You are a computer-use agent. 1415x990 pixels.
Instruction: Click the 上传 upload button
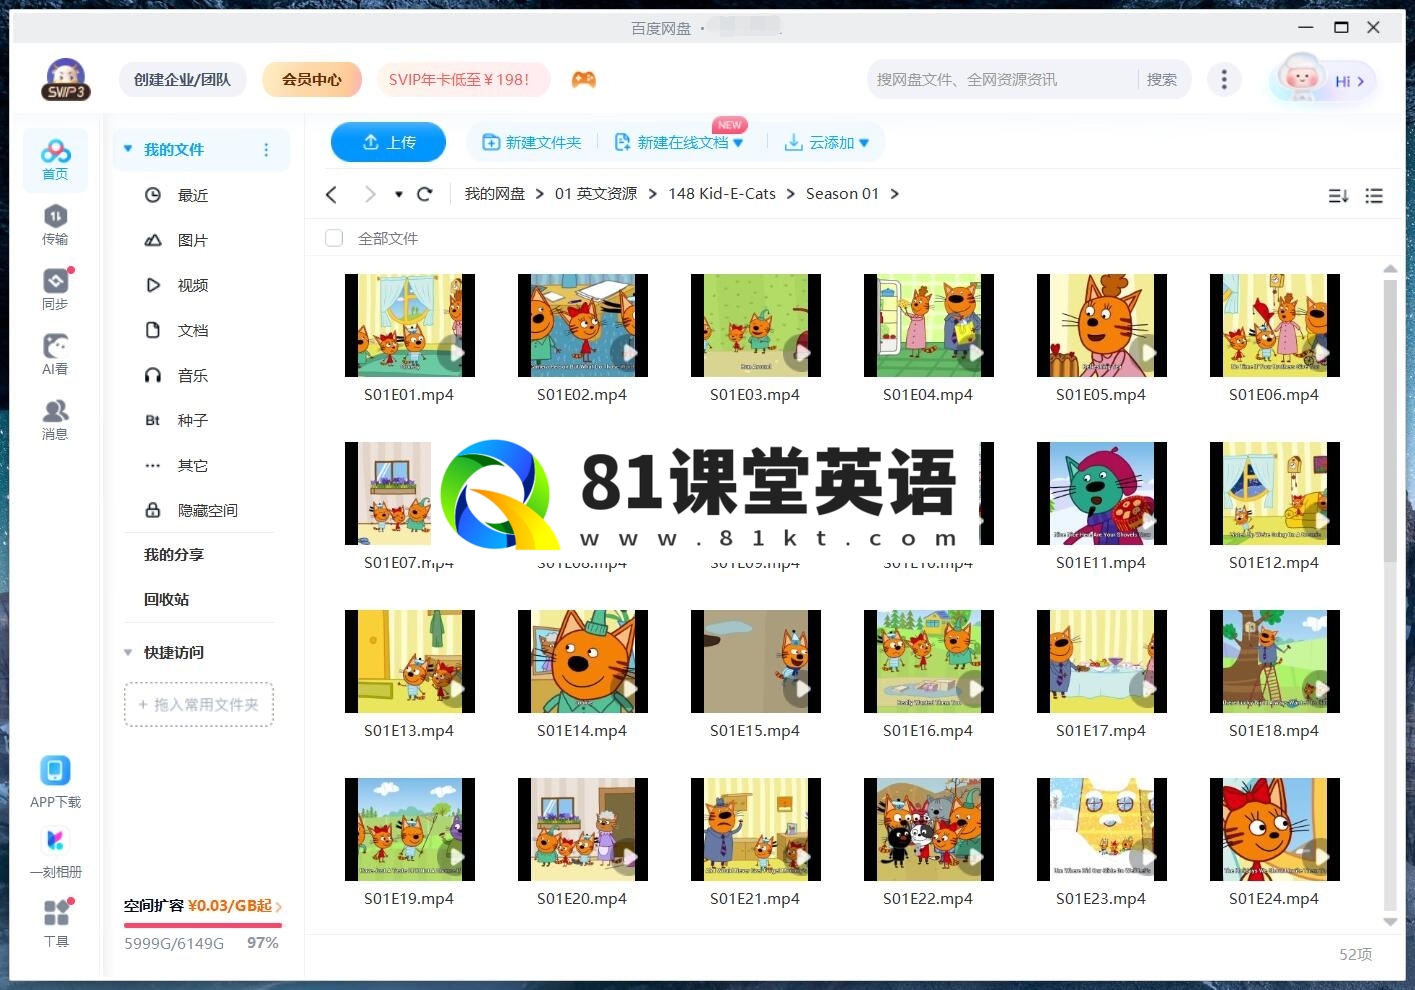tap(388, 142)
